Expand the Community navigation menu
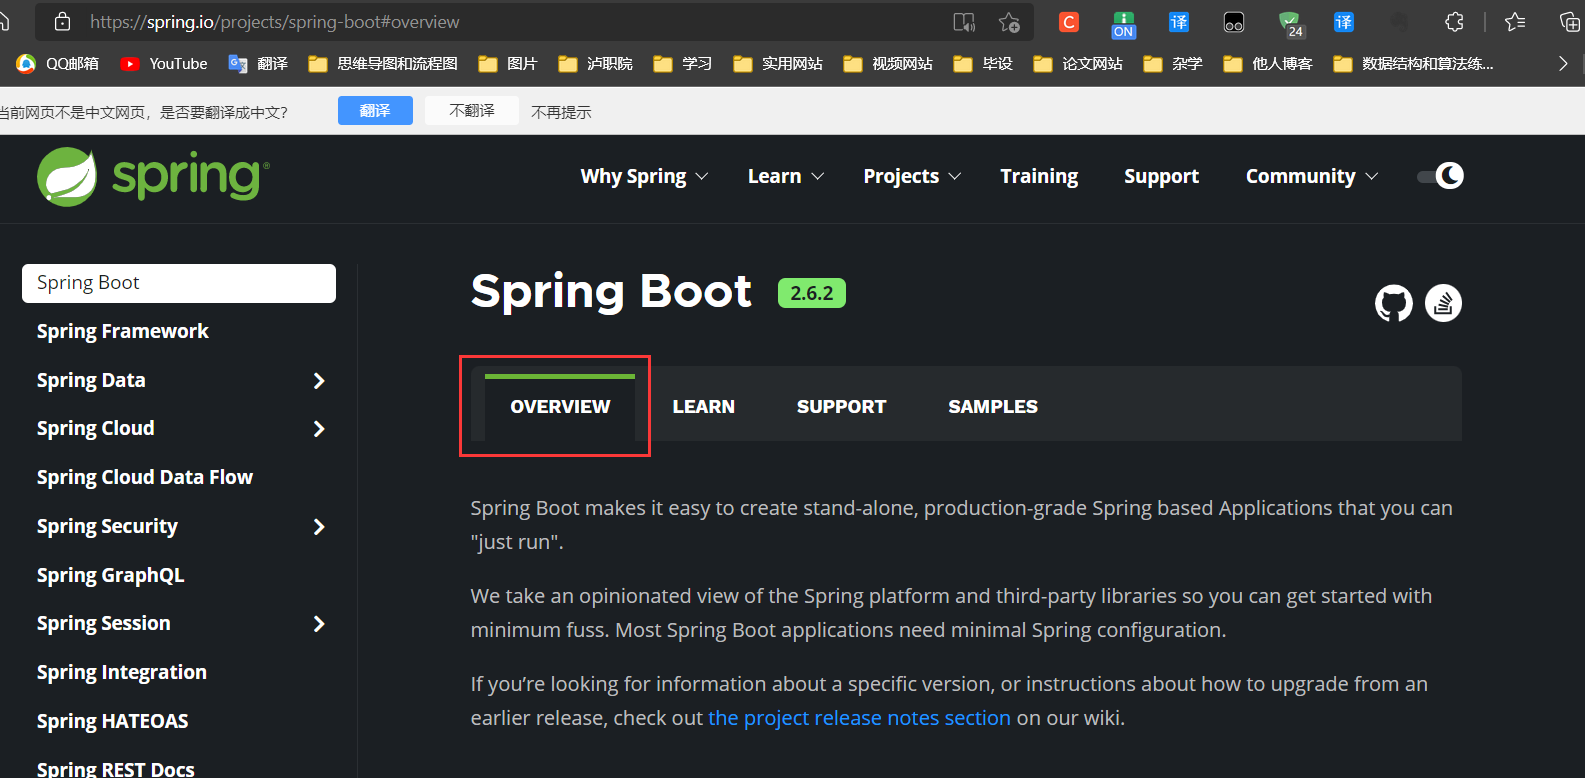The height and width of the screenshot is (778, 1585). (1312, 176)
